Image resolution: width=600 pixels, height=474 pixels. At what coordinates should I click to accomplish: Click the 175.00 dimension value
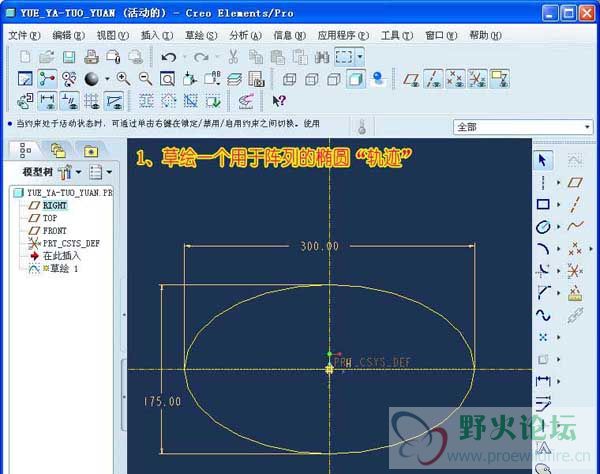[x=162, y=401]
